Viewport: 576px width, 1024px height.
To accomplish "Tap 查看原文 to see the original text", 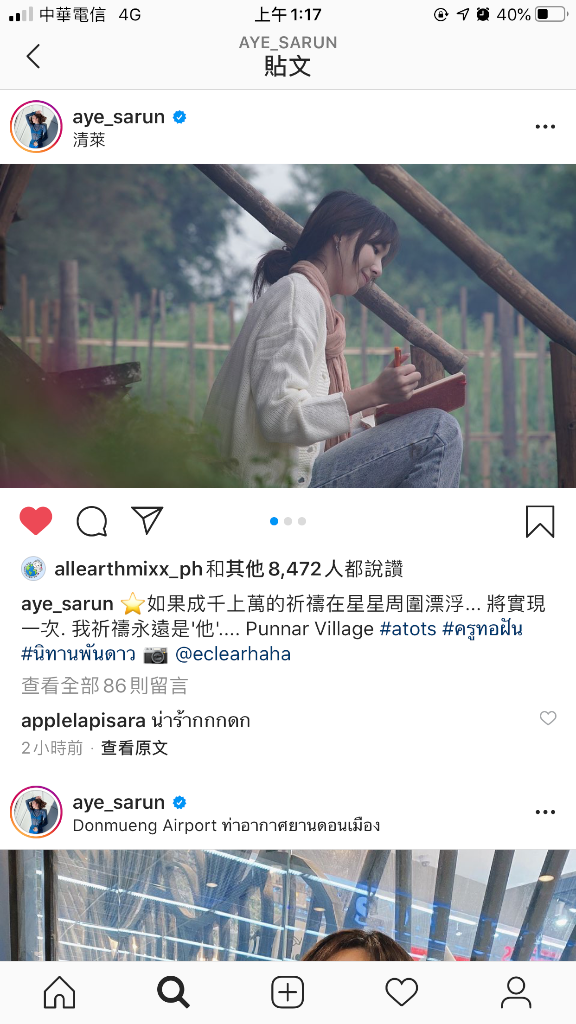I will [x=135, y=748].
